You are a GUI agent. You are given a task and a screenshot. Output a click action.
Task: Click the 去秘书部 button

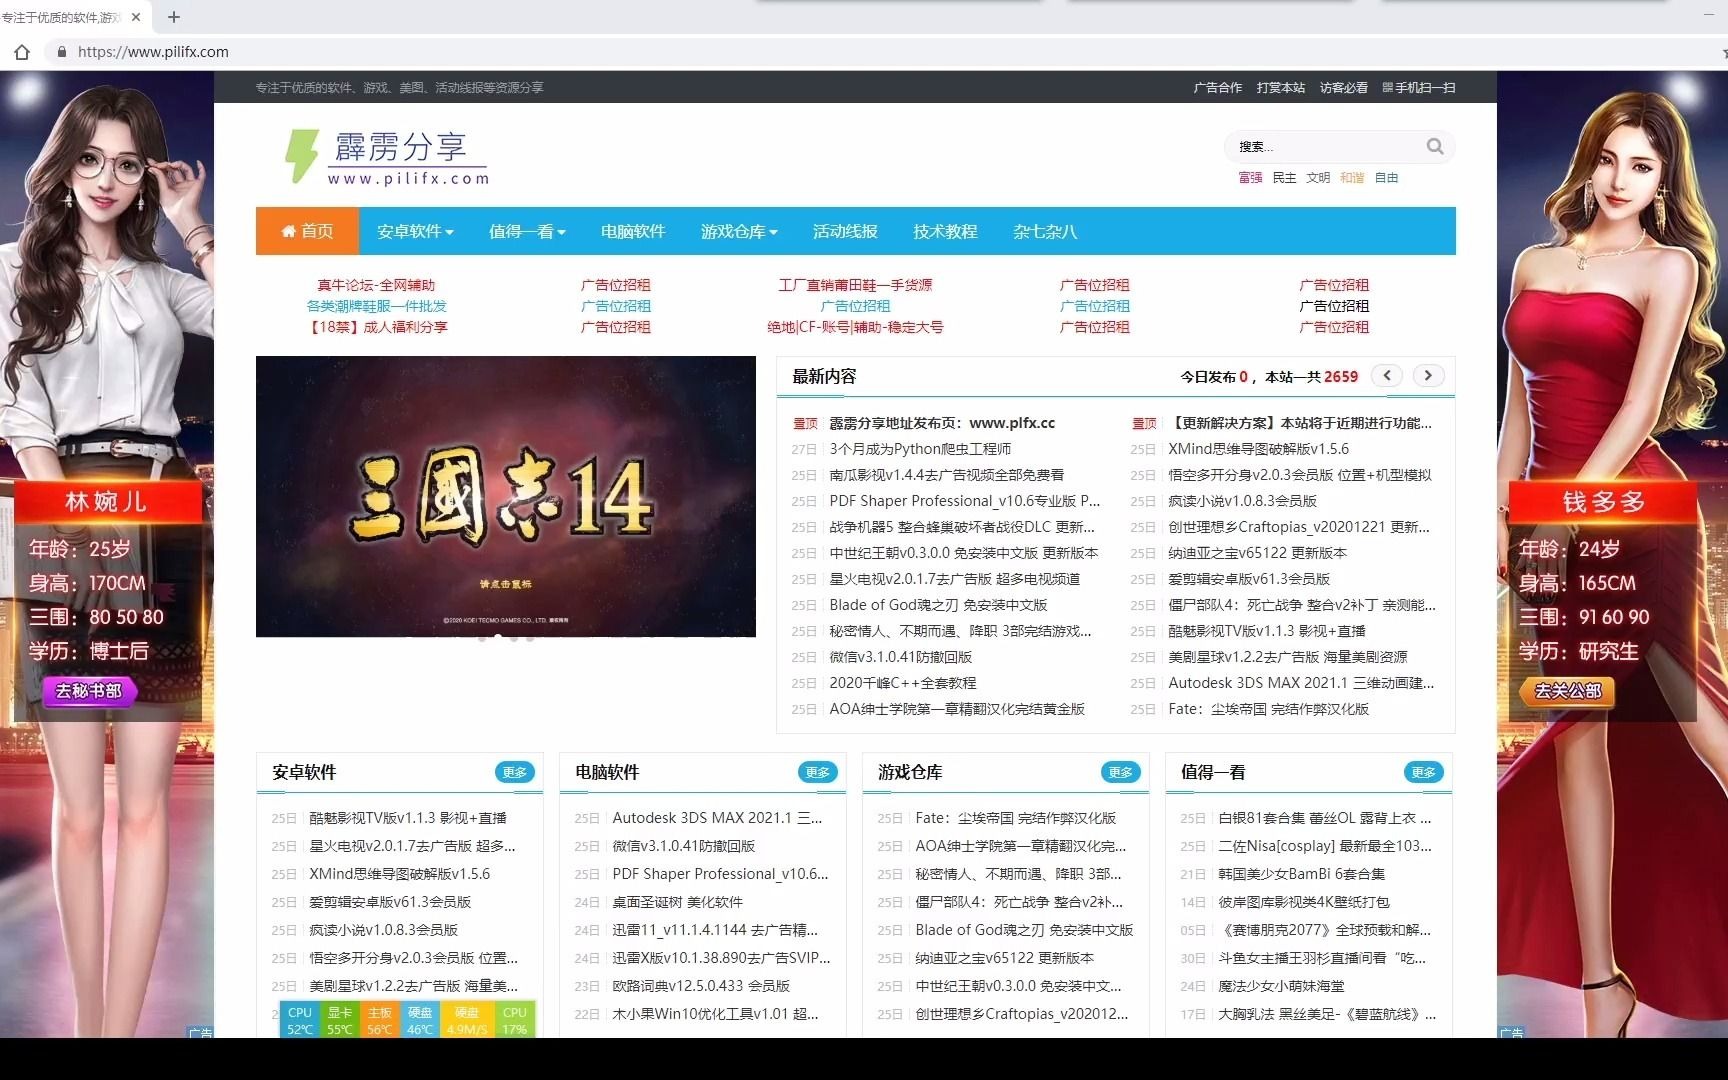[89, 691]
